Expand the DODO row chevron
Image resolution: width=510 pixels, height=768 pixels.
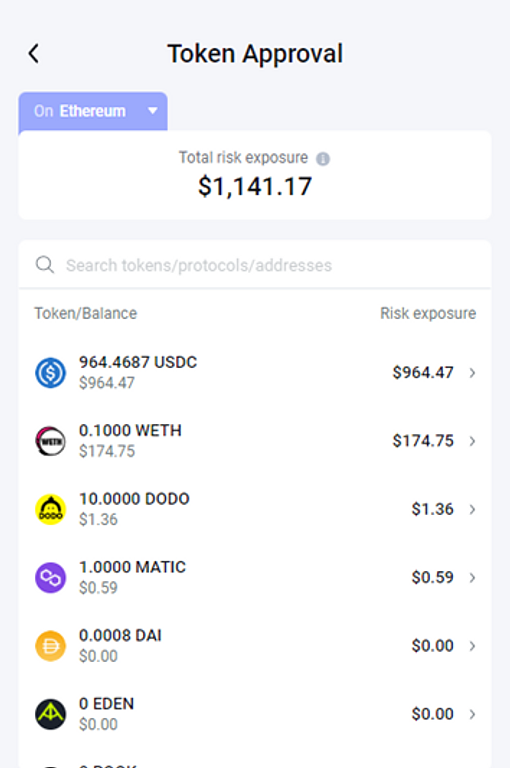472,509
